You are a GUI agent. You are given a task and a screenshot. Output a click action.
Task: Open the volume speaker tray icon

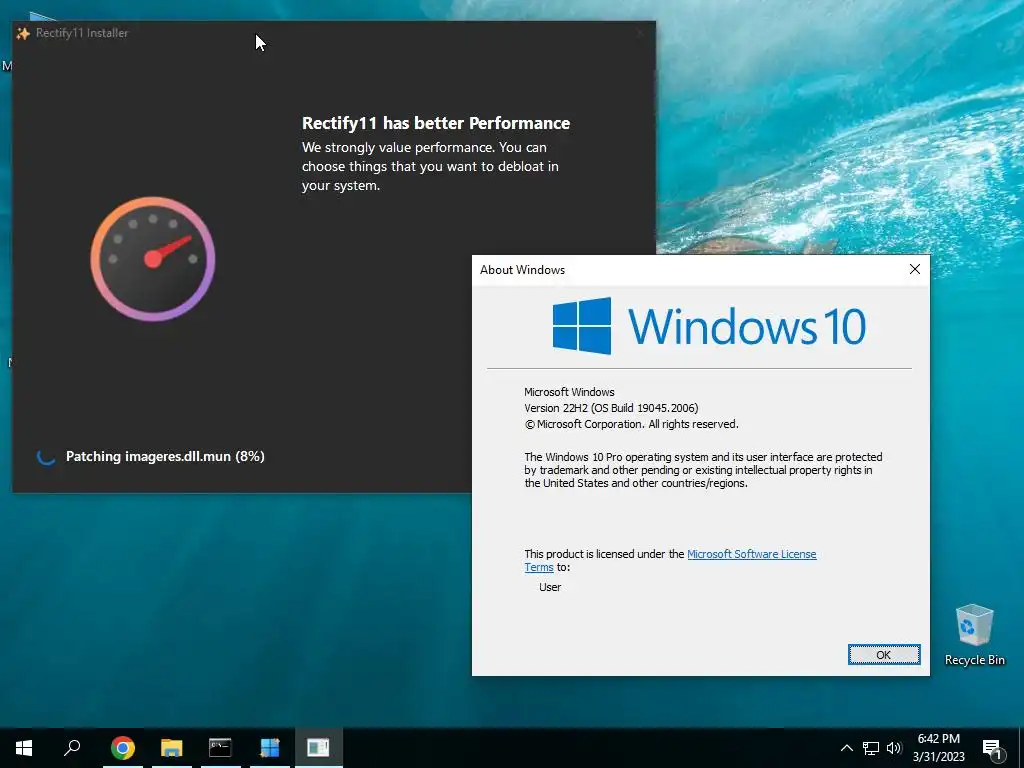[894, 748]
